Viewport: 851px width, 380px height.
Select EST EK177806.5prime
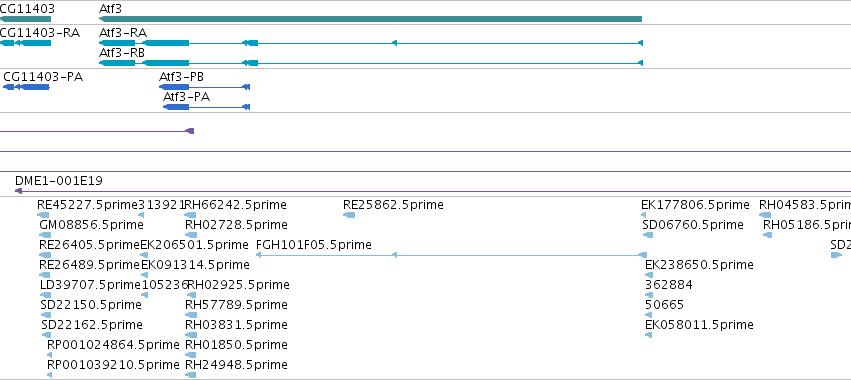pos(695,205)
